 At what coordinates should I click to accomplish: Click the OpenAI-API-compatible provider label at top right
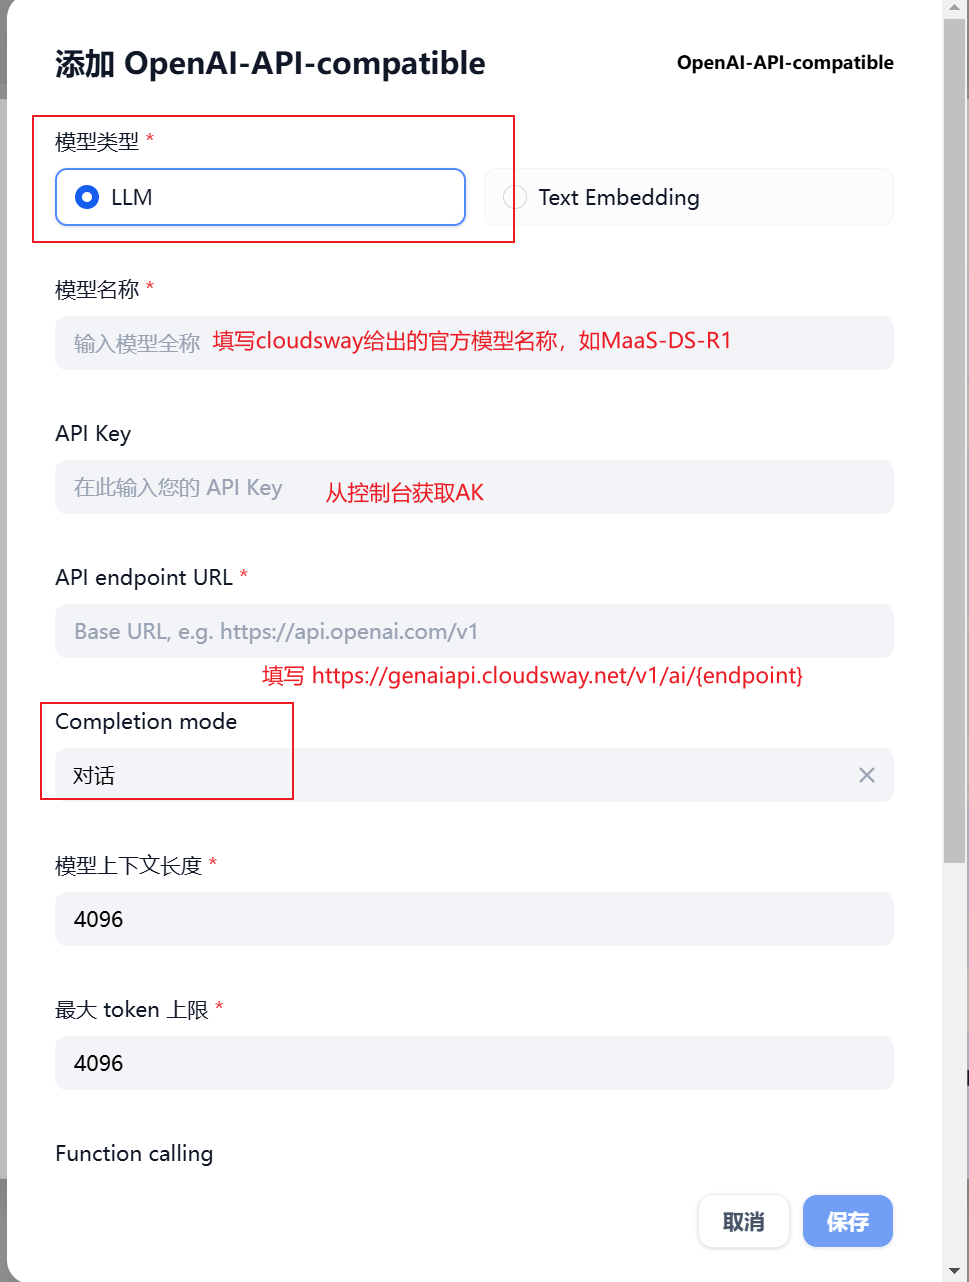785,63
